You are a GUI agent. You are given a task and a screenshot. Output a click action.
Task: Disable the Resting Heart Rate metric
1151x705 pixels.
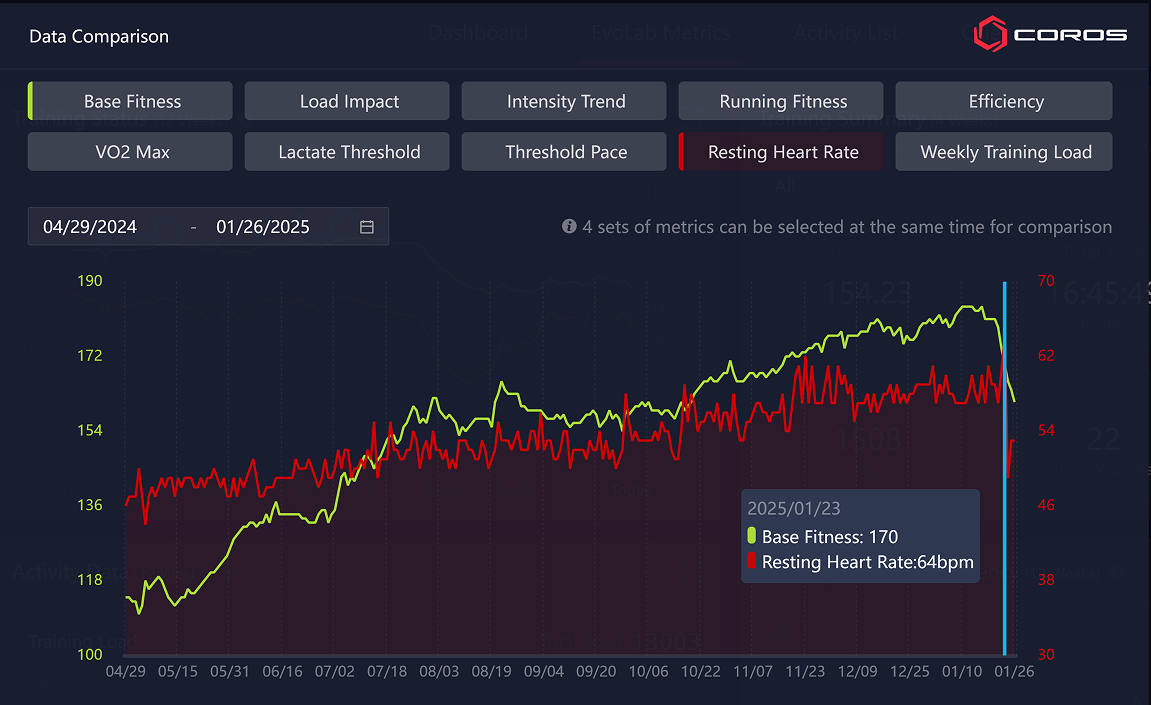782,152
